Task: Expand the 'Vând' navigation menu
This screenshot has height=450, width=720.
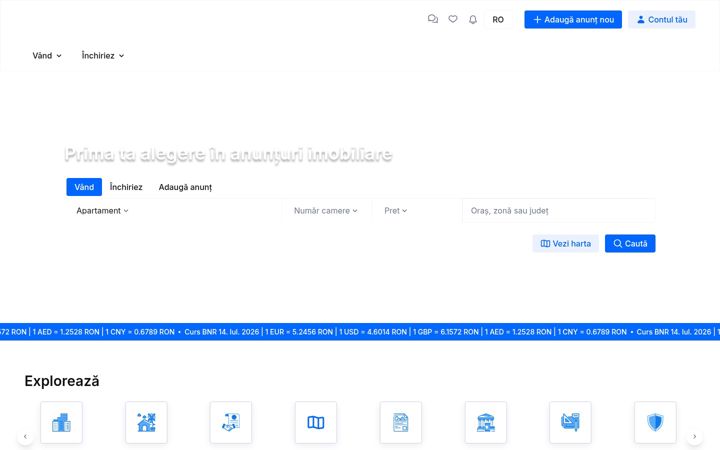Action: click(47, 56)
